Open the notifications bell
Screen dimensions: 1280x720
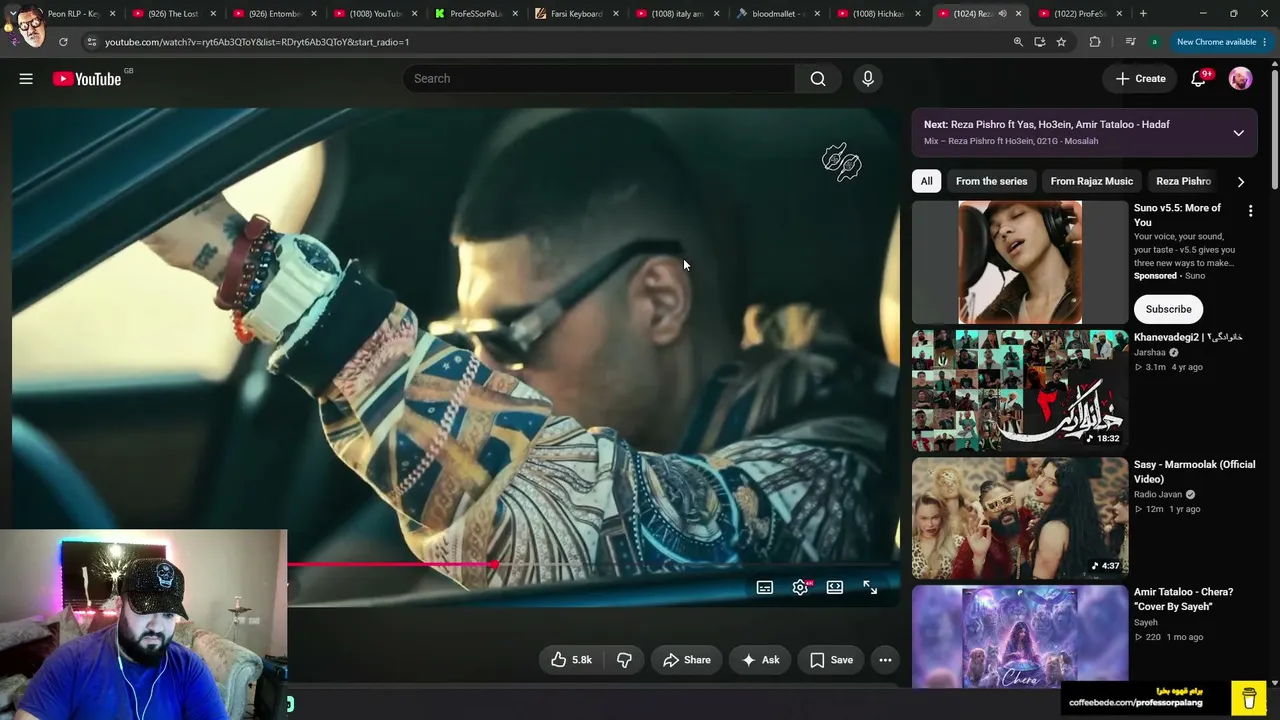1198,79
